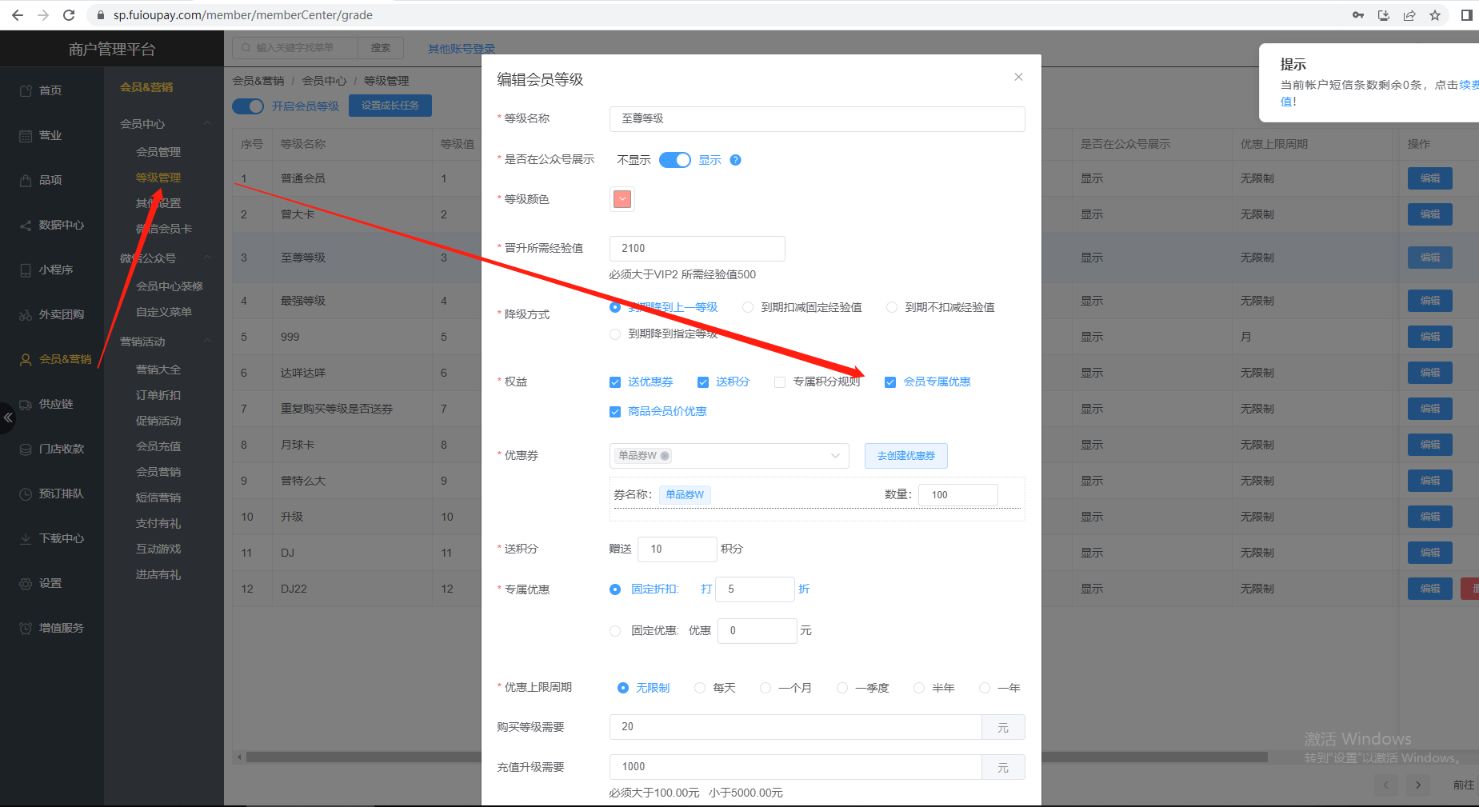
Task: Open 外卖团购 scooter icon in sidebar
Action: pos(27,315)
